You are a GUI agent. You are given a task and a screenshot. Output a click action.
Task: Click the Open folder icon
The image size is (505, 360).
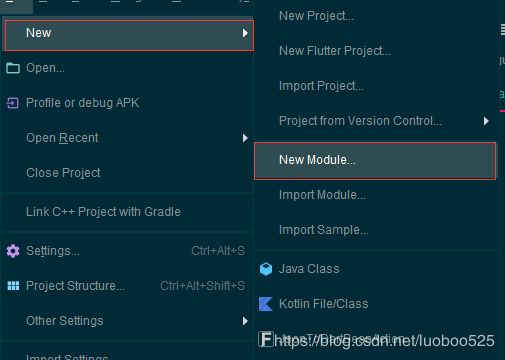[13, 68]
